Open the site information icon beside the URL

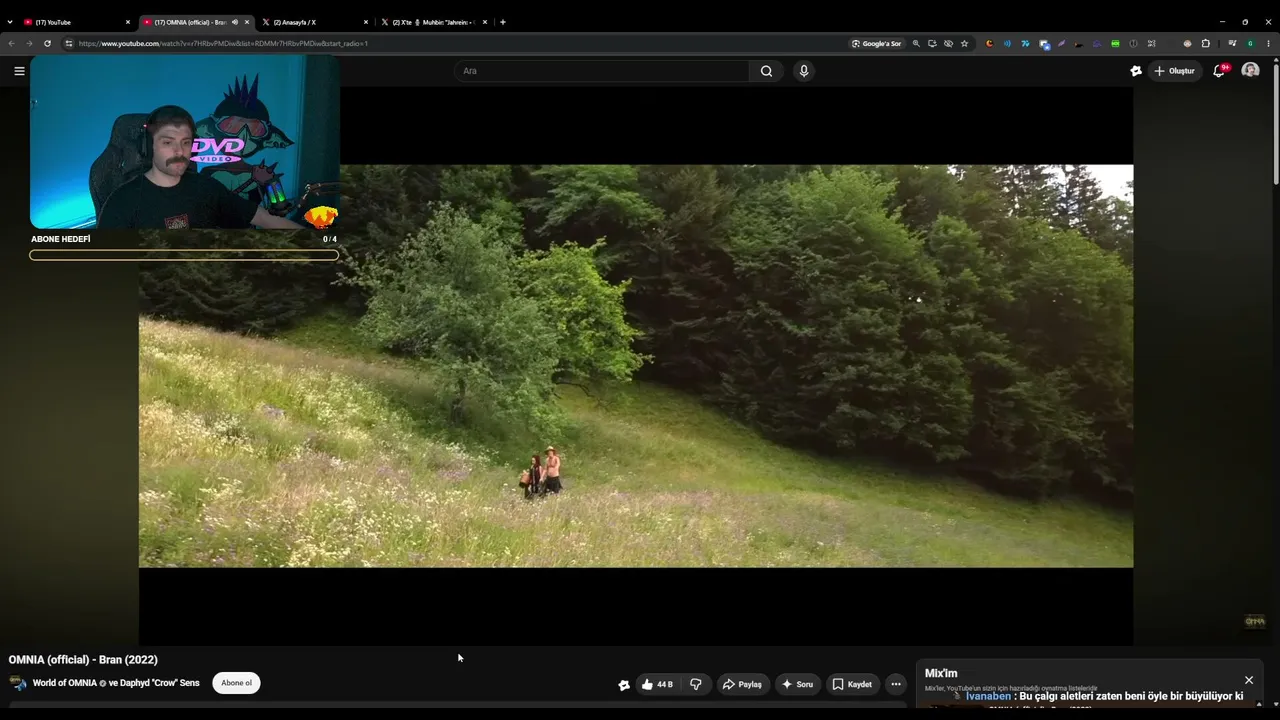(69, 43)
